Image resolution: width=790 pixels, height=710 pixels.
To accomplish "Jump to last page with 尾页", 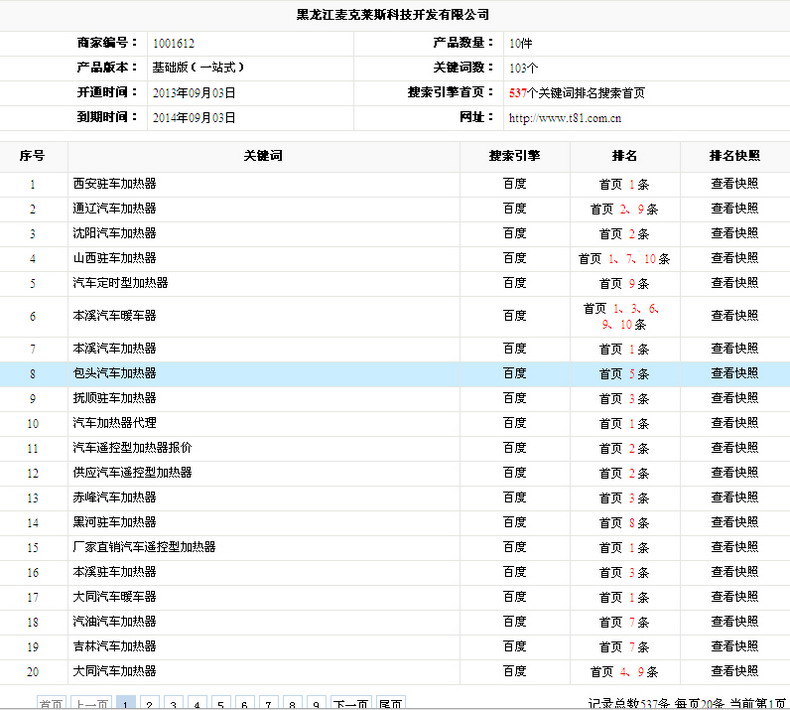I will (390, 703).
